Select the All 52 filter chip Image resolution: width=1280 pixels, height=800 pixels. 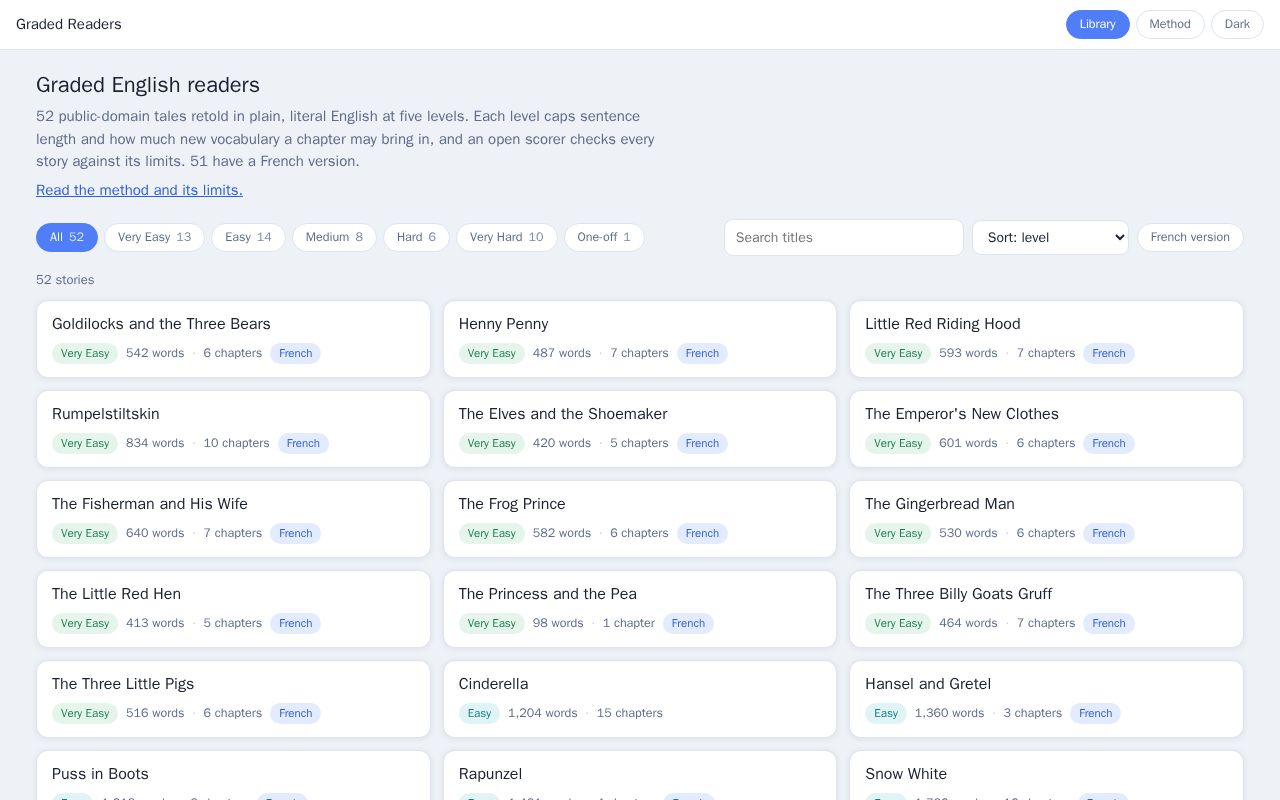[67, 237]
